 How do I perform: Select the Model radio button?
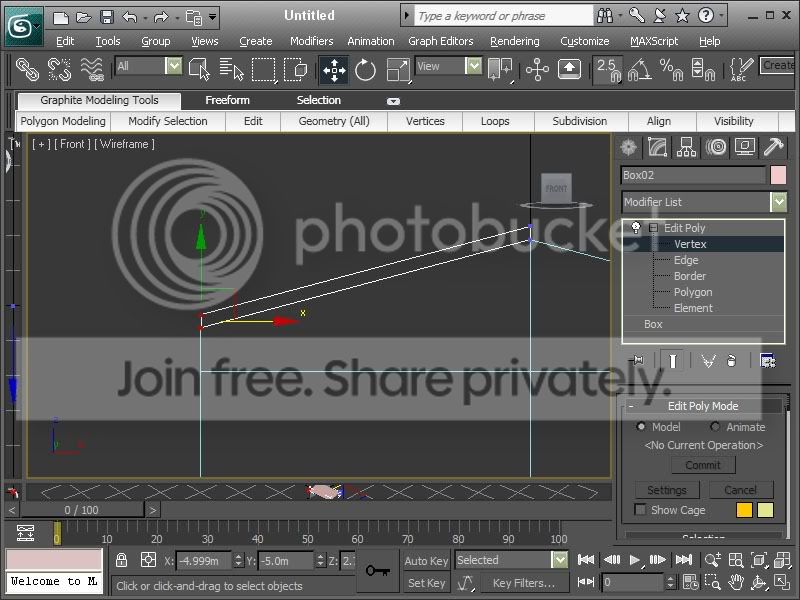[641, 427]
